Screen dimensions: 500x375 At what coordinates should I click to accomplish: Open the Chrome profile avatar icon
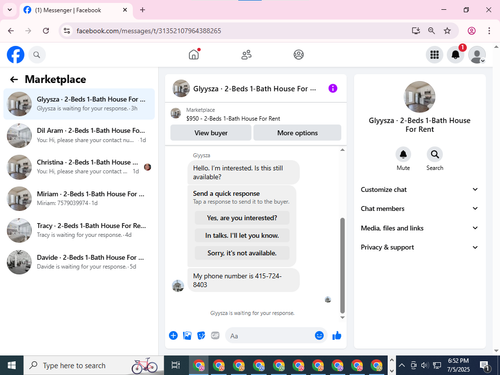click(471, 31)
